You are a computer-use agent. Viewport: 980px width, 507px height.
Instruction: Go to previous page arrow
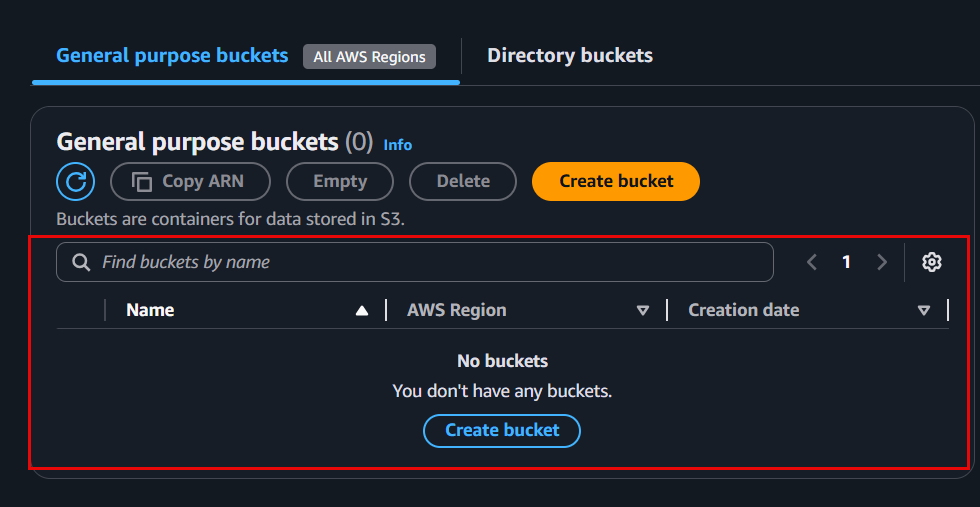click(x=812, y=262)
